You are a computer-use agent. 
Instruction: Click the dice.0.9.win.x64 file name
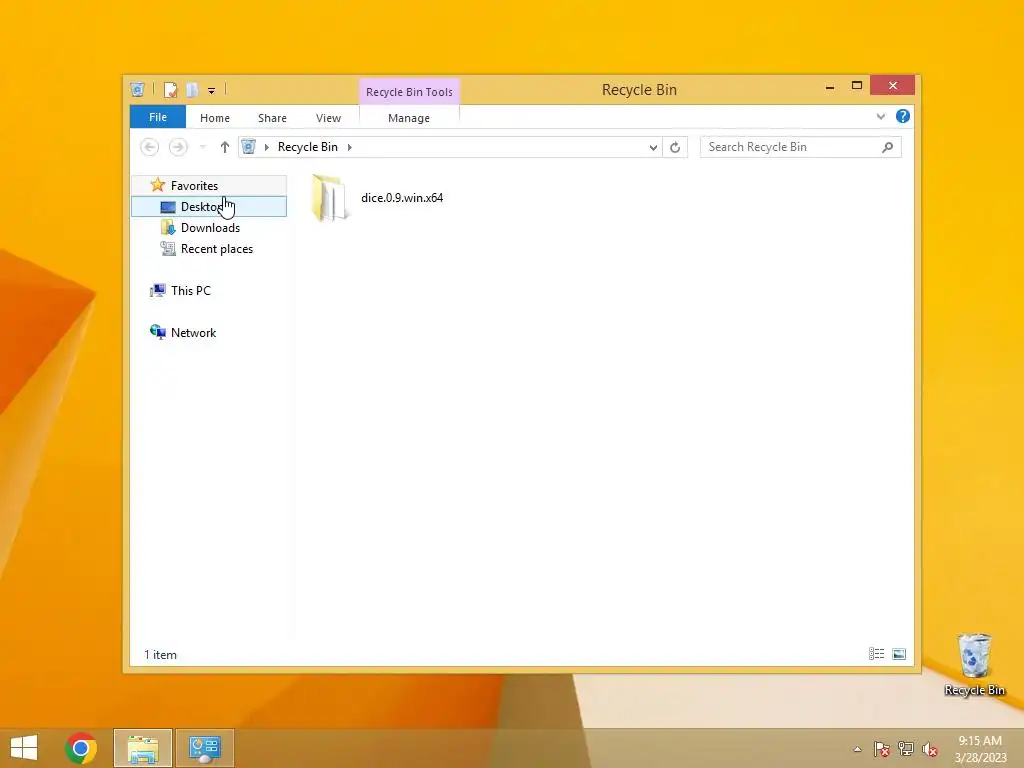tap(402, 198)
